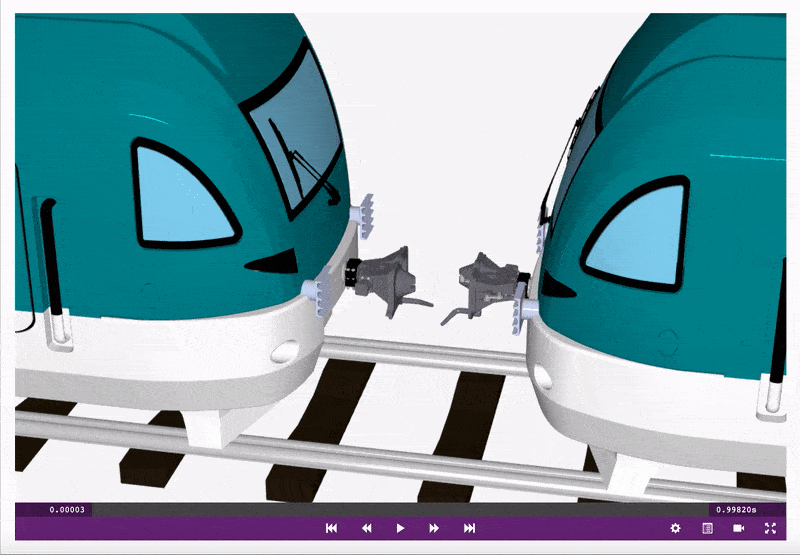The image size is (800, 555).
Task: Toggle fullscreen view of the viewer
Action: [770, 528]
